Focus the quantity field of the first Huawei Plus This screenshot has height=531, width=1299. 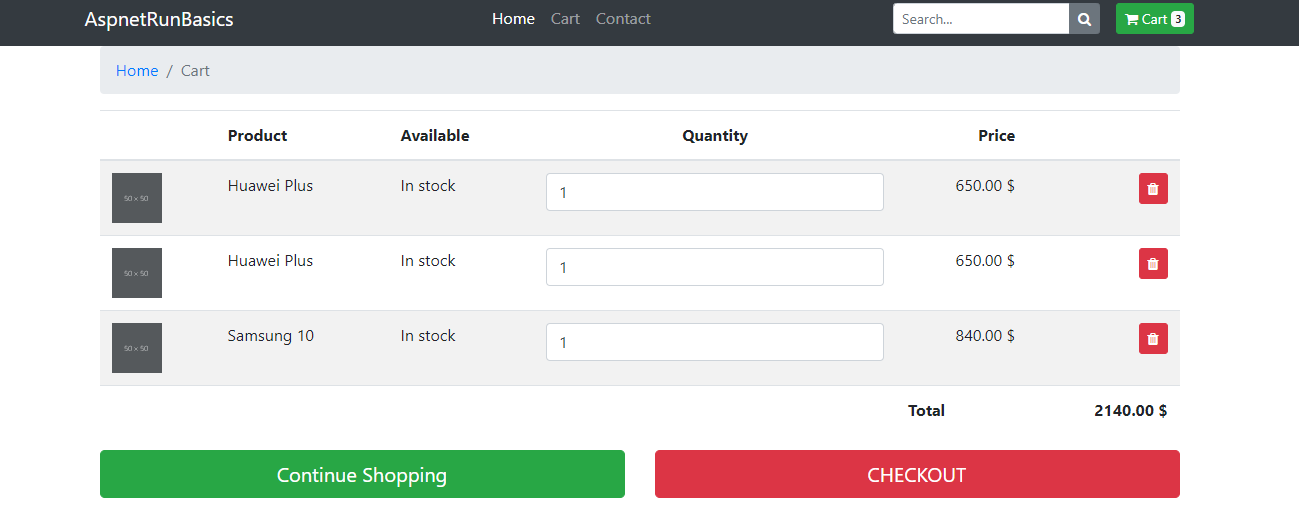coord(715,192)
